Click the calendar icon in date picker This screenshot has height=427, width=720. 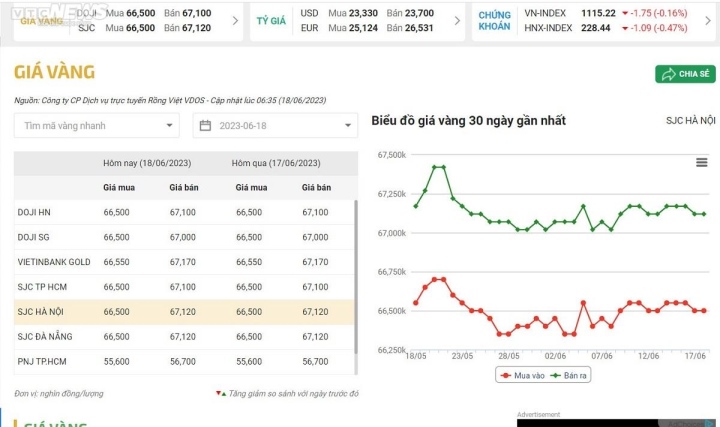click(x=205, y=125)
